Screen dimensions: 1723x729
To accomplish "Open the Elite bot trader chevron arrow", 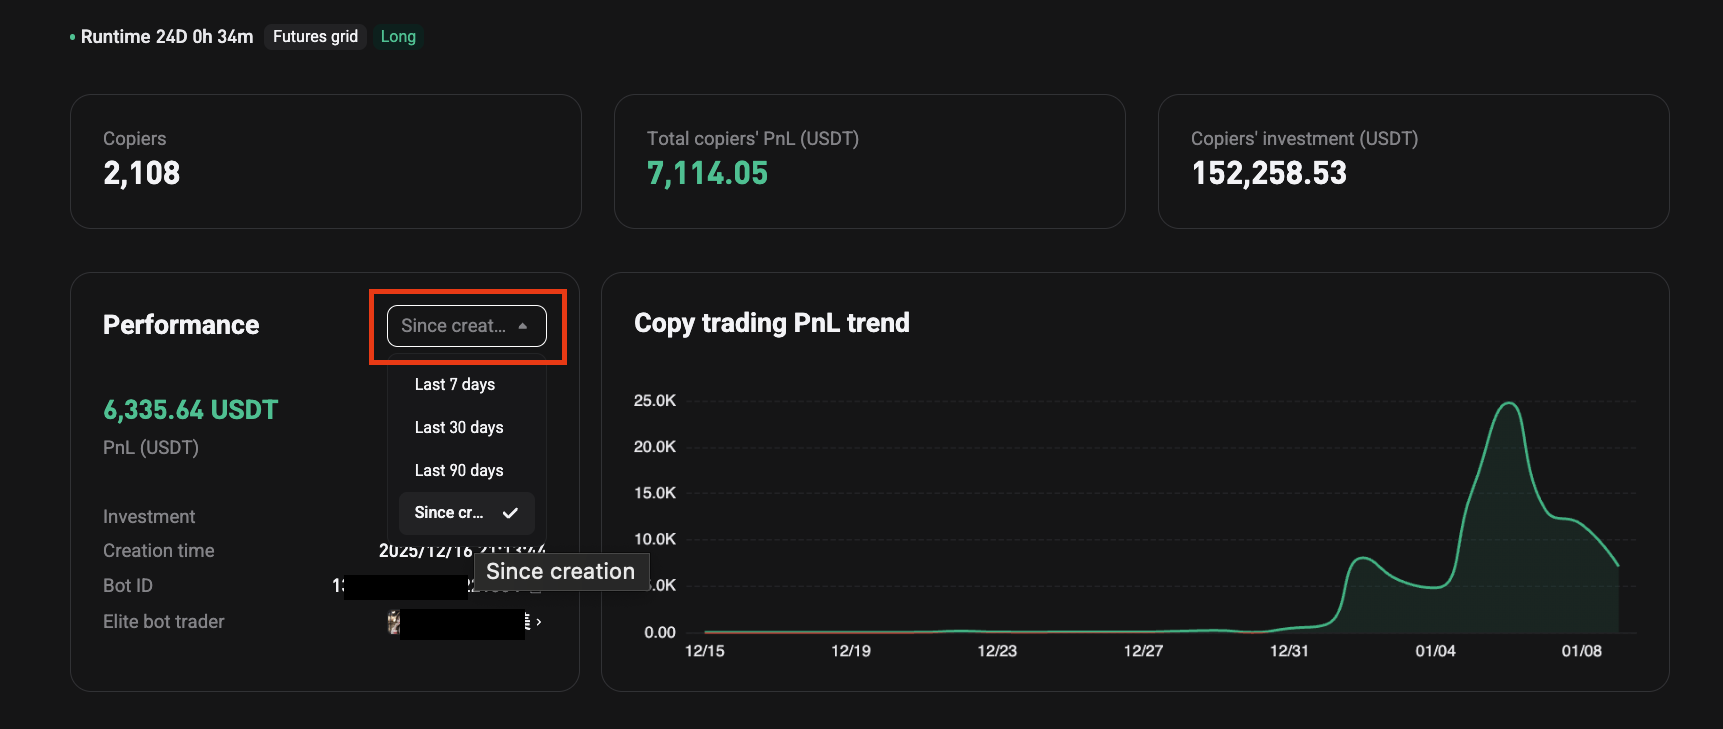I will [539, 622].
